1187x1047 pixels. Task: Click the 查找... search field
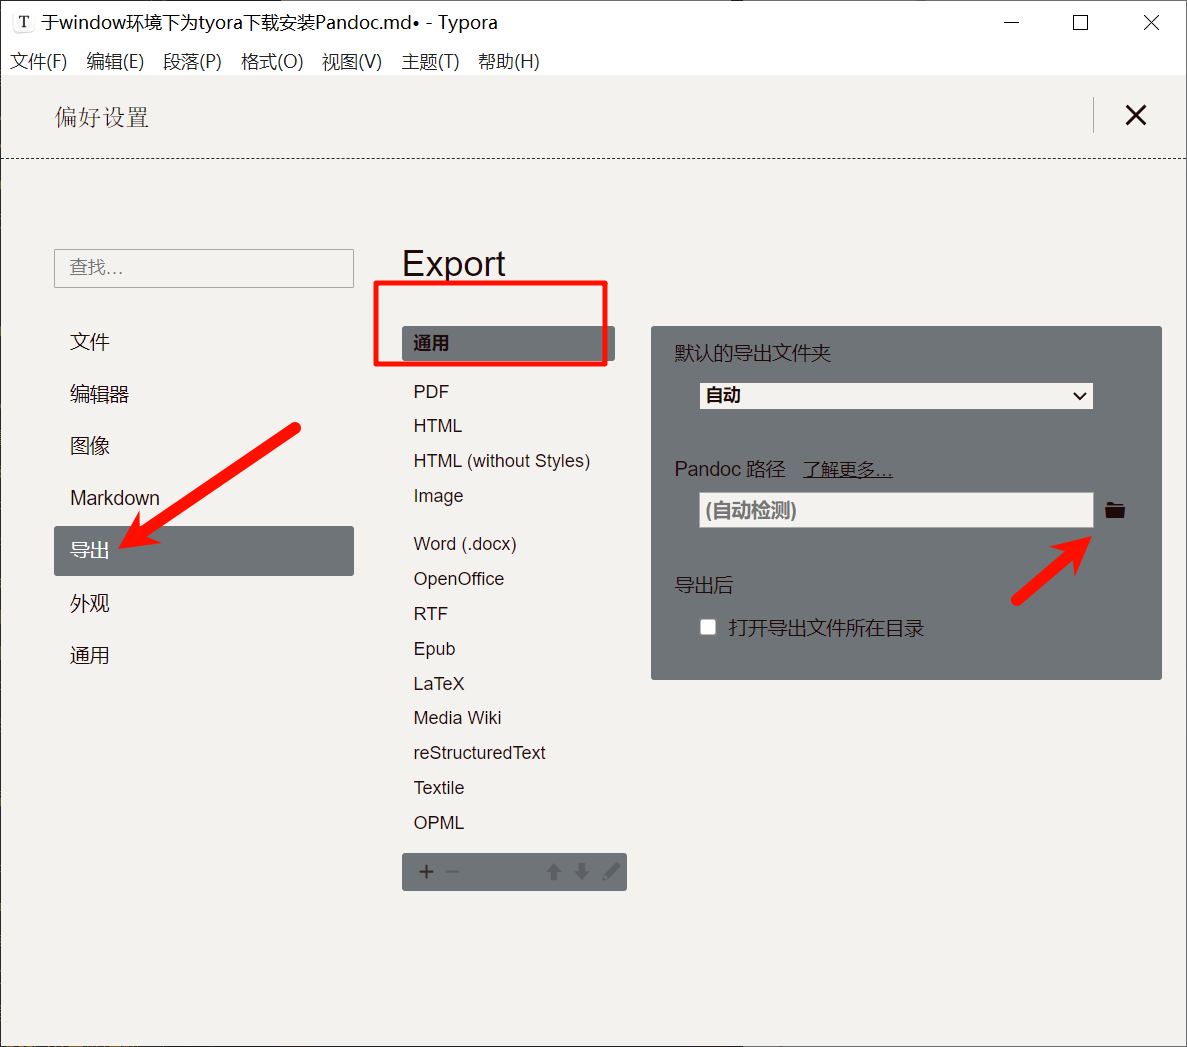[x=204, y=268]
